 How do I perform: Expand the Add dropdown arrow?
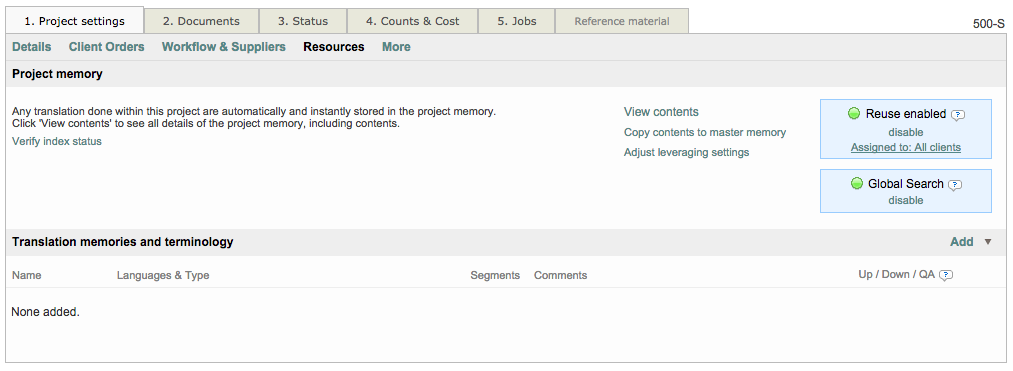click(987, 242)
